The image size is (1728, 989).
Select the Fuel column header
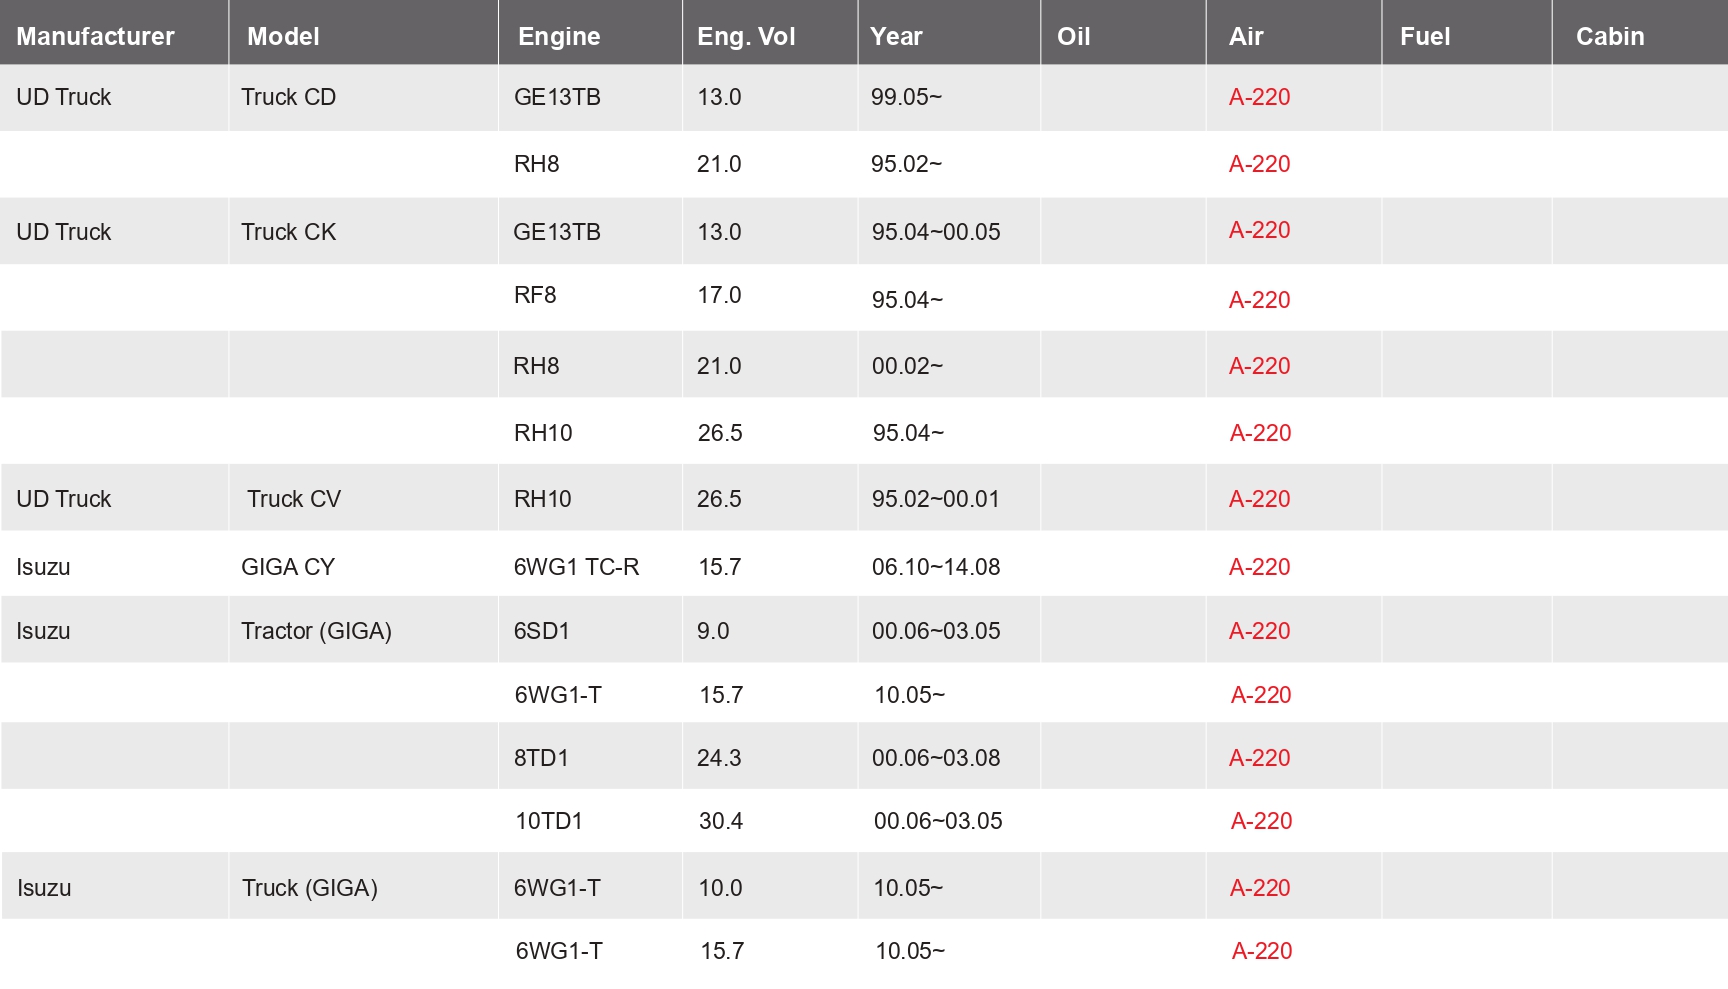[x=1425, y=36]
